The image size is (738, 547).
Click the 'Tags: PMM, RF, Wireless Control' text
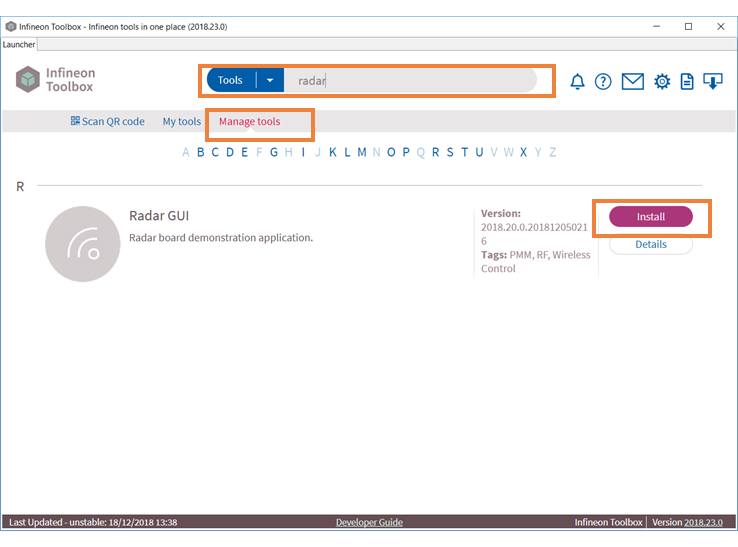536,261
